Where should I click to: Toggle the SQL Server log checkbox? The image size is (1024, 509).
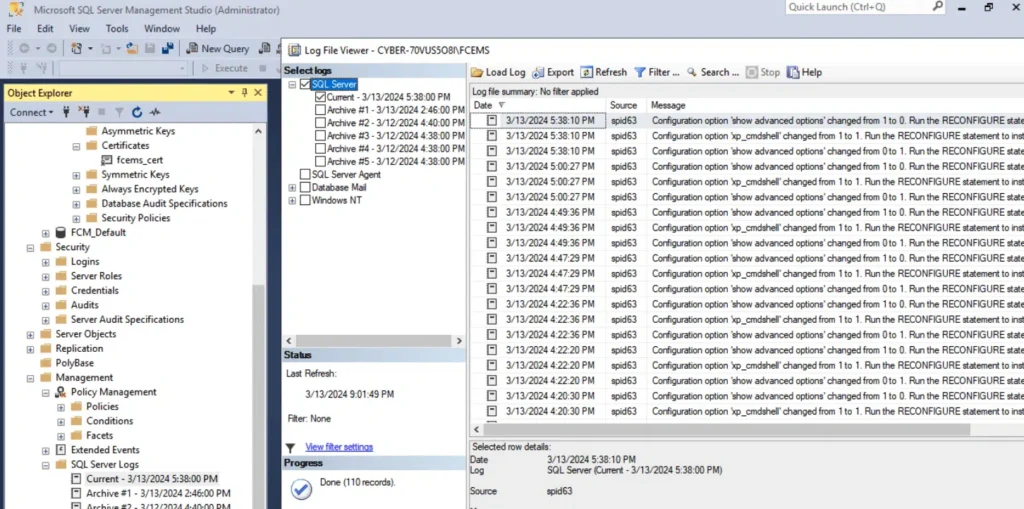point(305,84)
